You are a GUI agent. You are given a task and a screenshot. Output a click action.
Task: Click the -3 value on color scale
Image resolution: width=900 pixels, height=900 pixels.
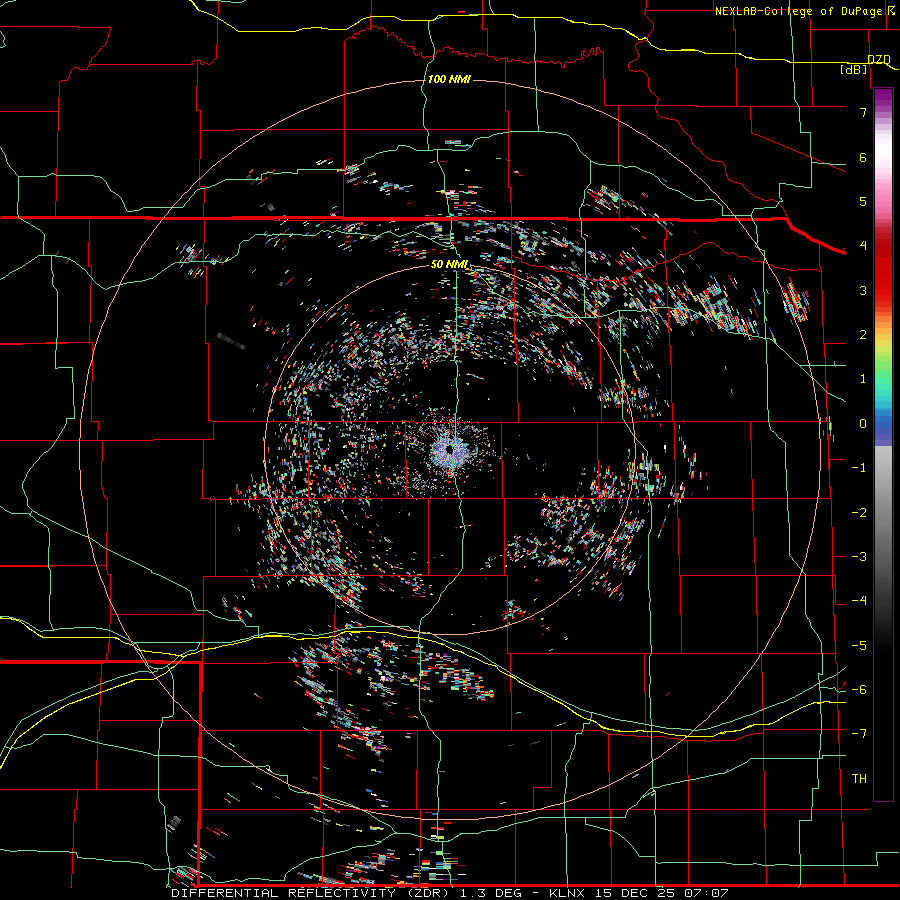(x=859, y=557)
